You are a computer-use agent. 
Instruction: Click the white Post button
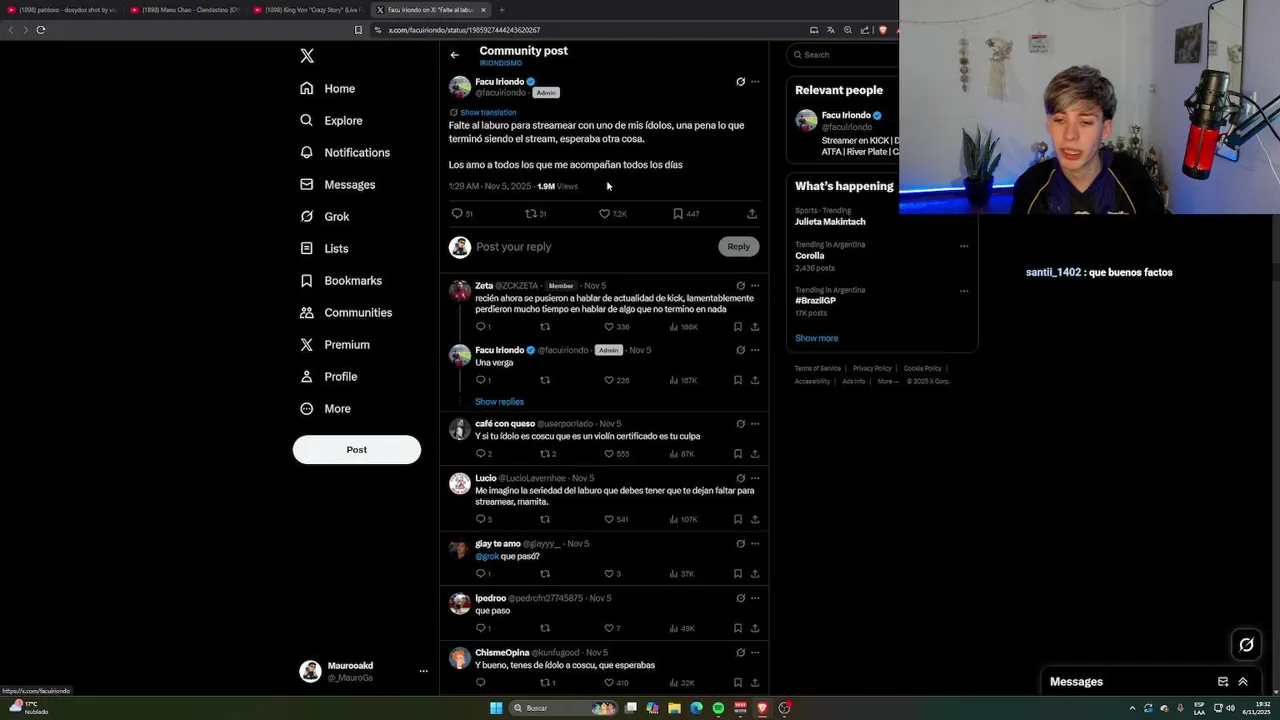pyautogui.click(x=357, y=450)
